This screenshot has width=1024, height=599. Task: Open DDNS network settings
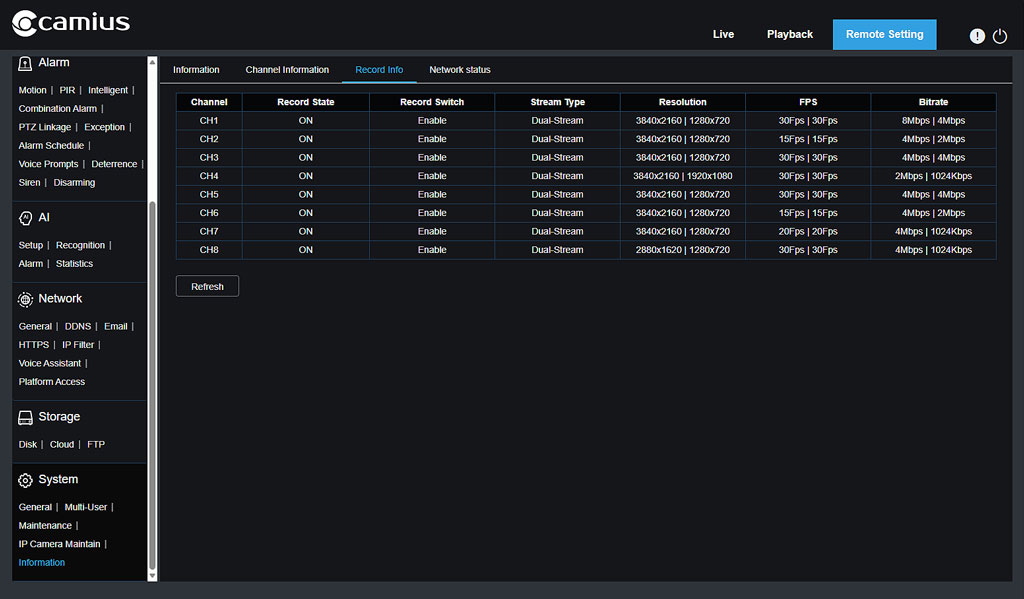pos(77,325)
